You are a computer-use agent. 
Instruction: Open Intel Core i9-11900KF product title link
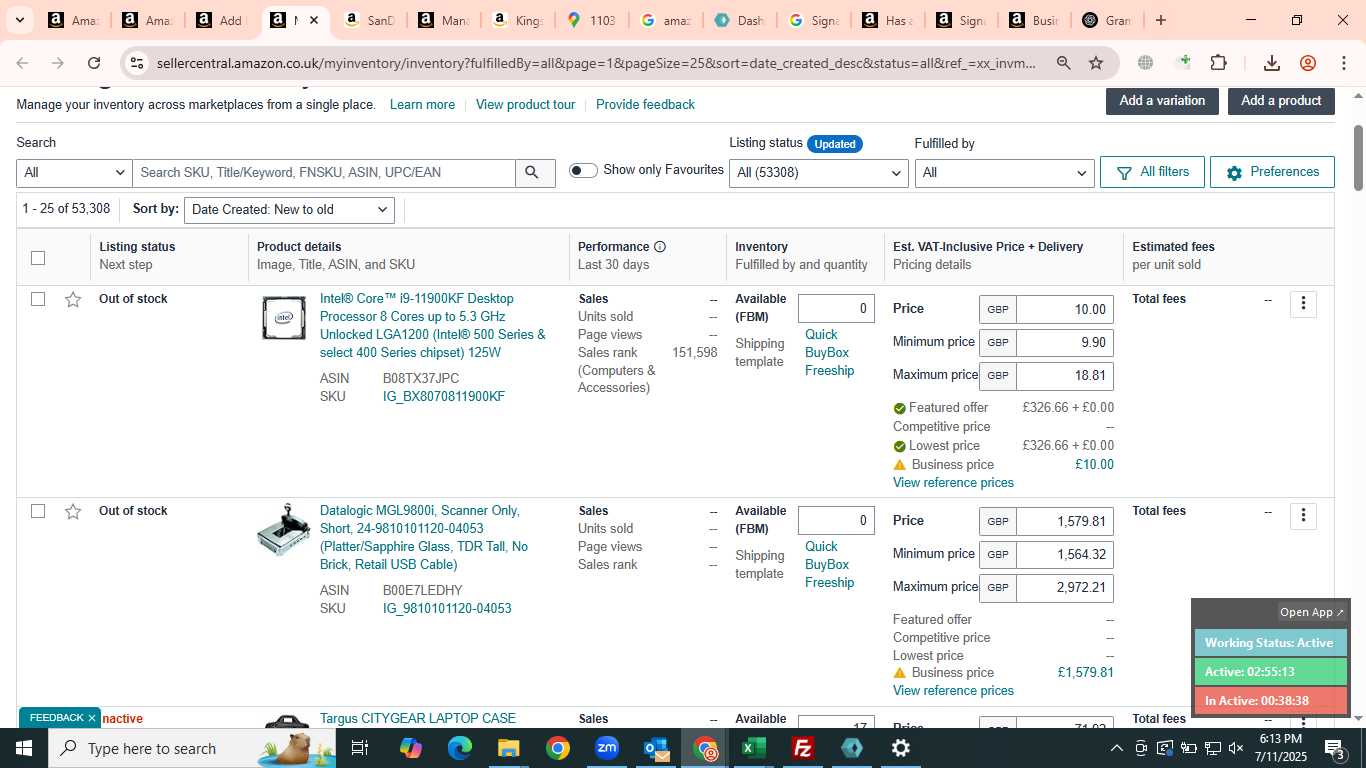(x=433, y=326)
